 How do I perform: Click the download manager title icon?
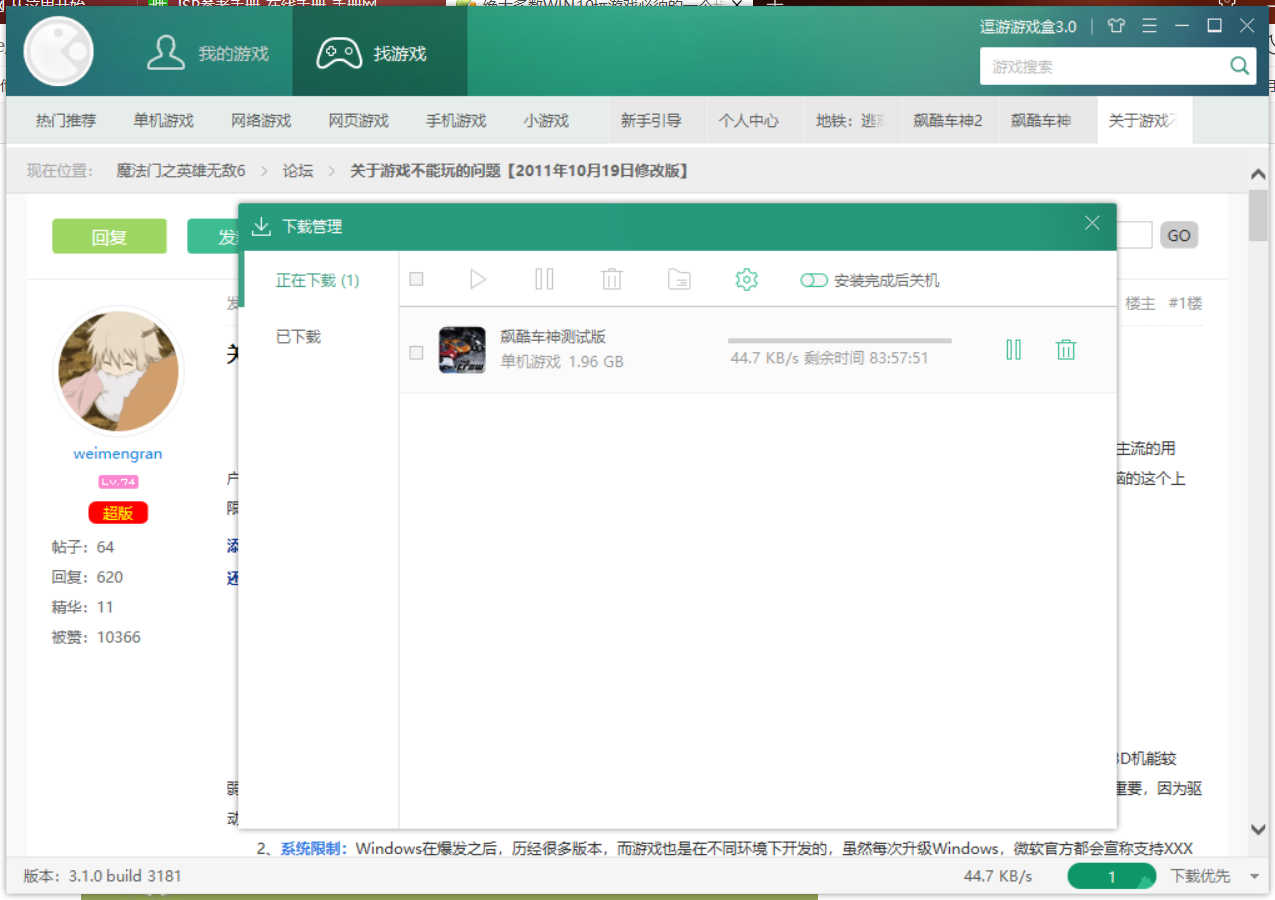tap(261, 227)
